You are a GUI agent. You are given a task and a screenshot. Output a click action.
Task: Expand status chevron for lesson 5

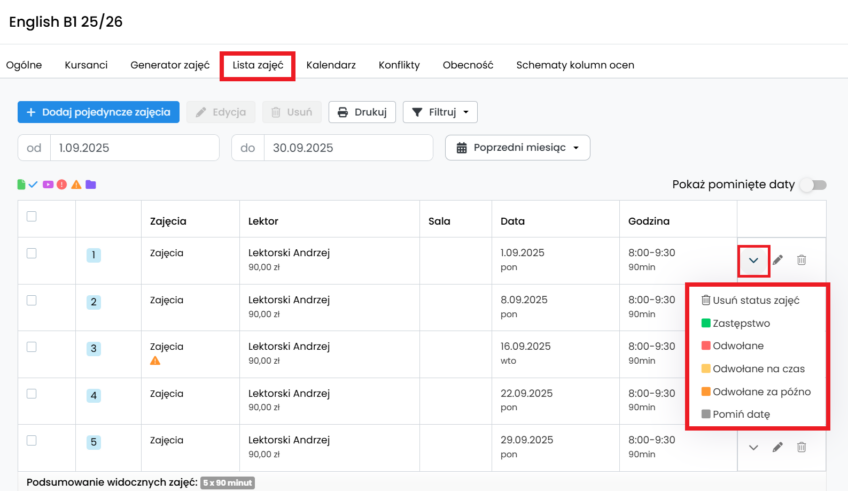tap(754, 447)
